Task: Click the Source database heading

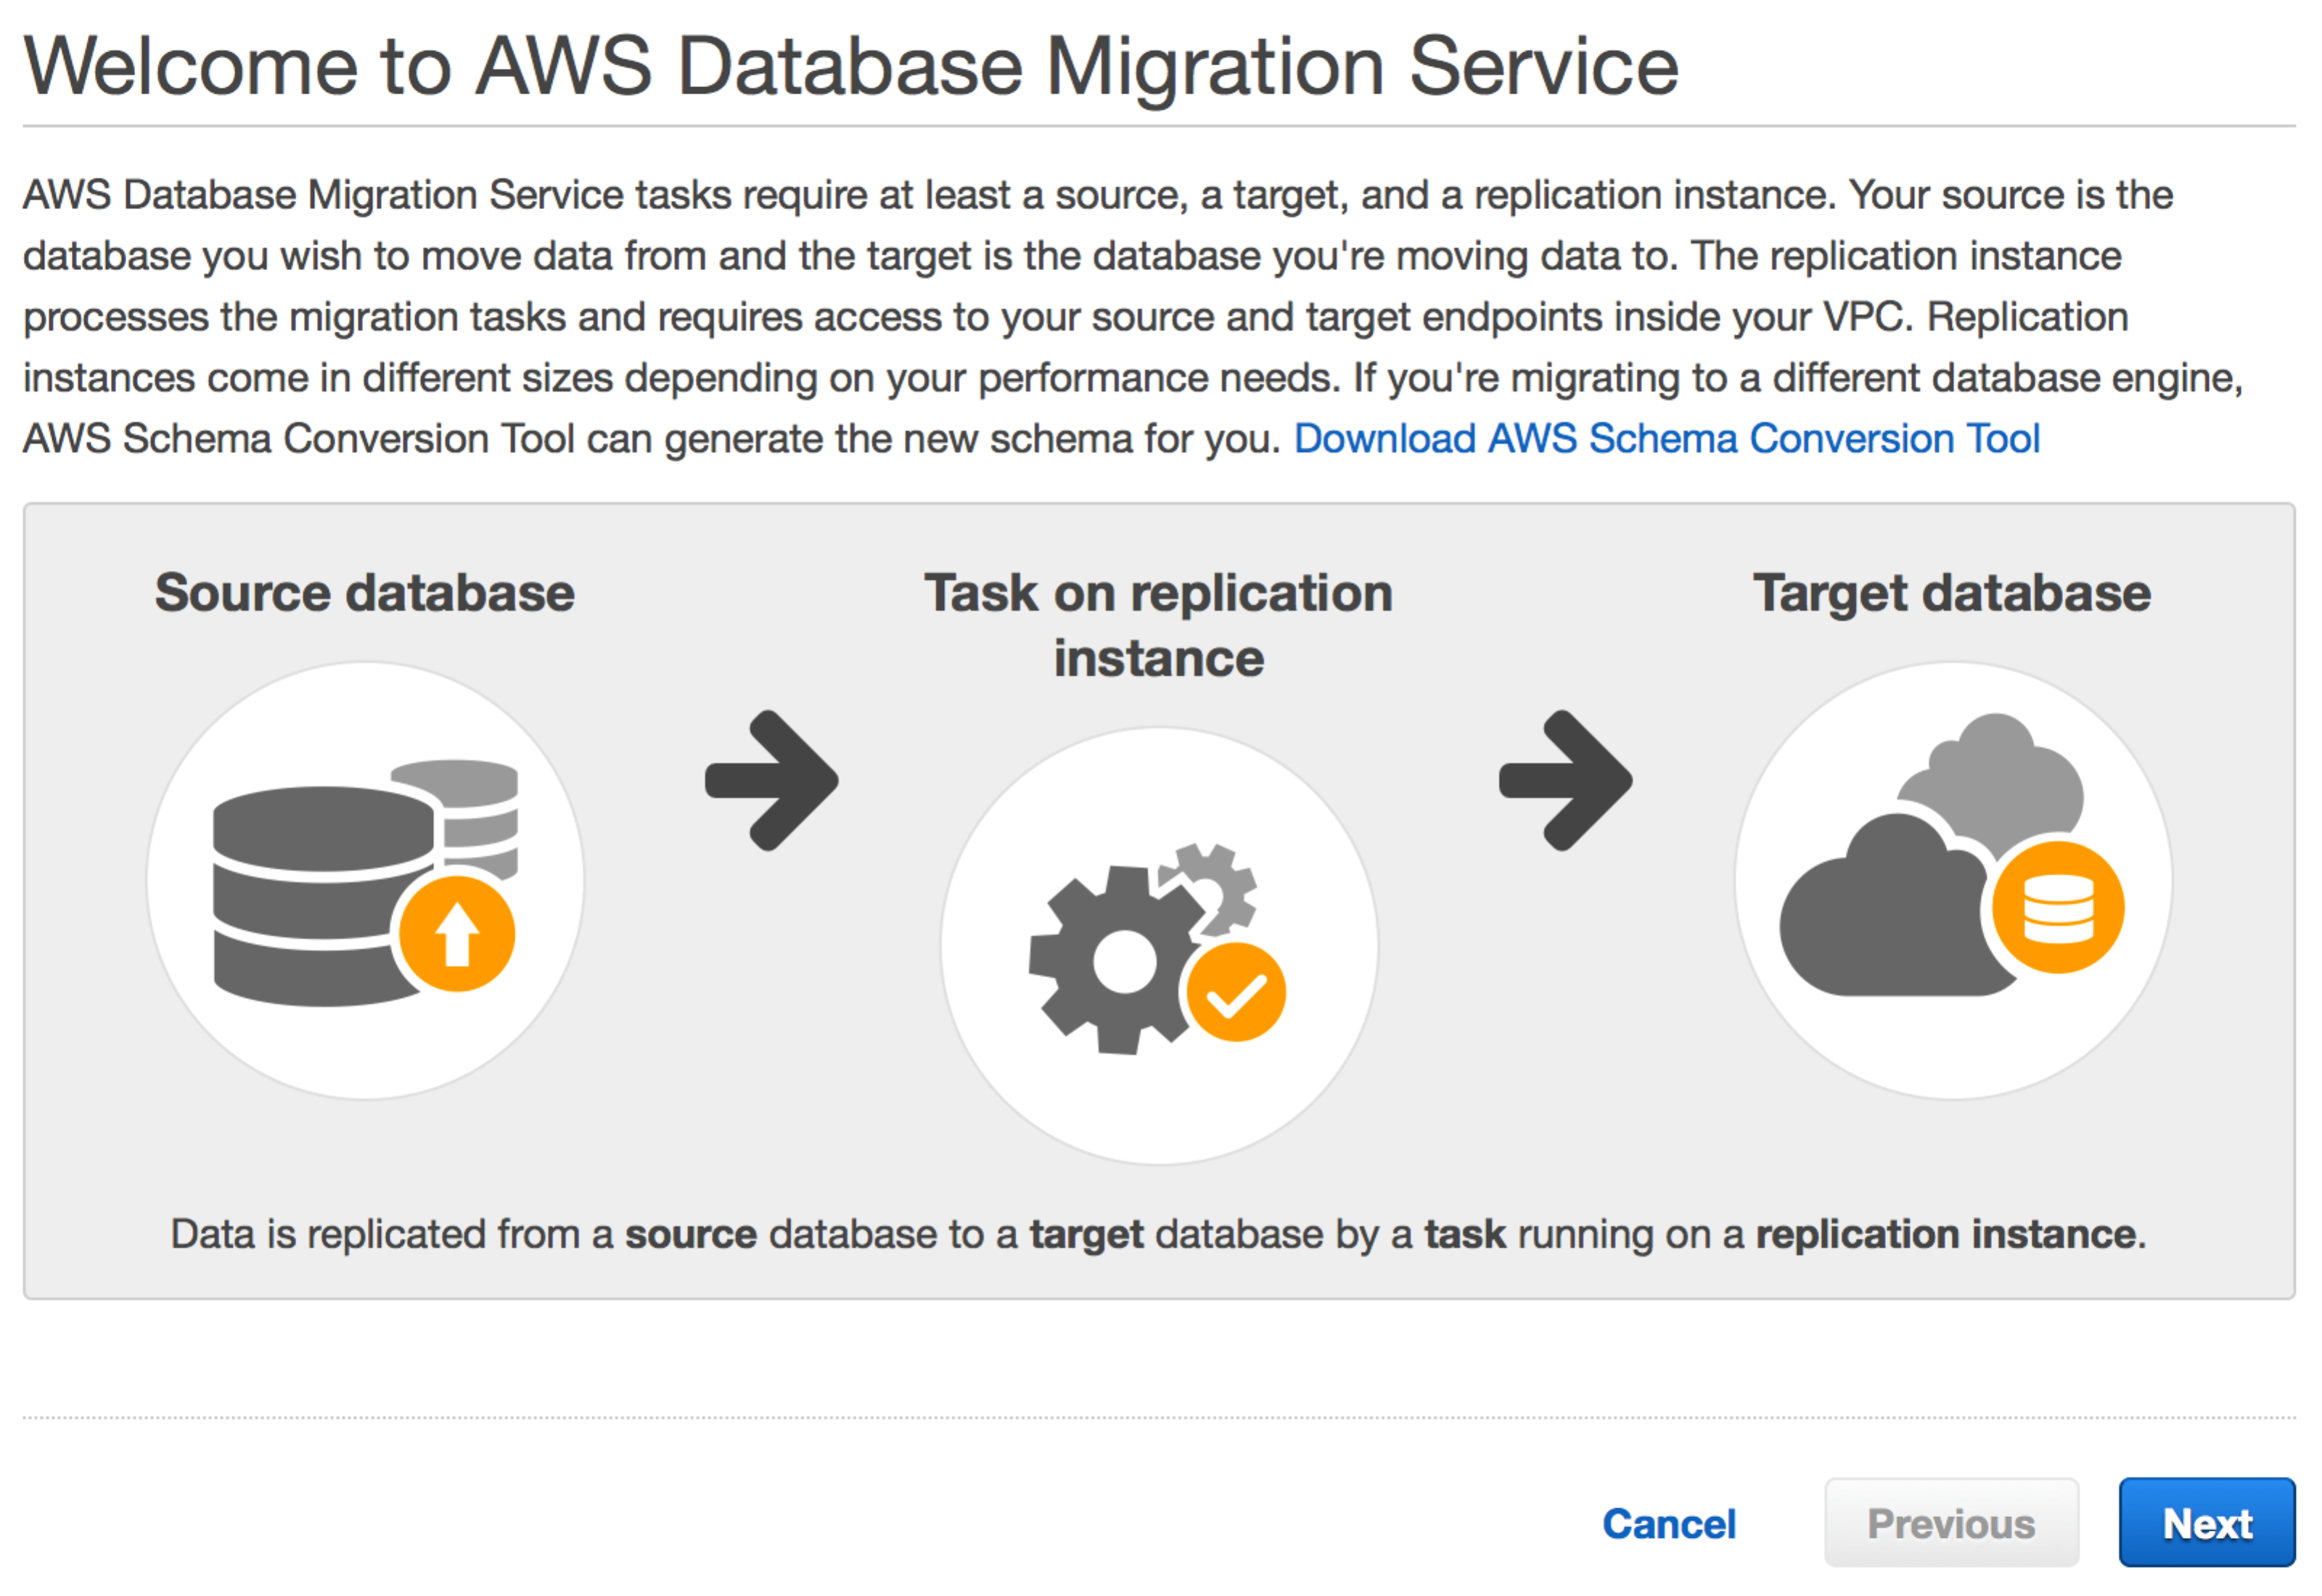Action: point(365,593)
